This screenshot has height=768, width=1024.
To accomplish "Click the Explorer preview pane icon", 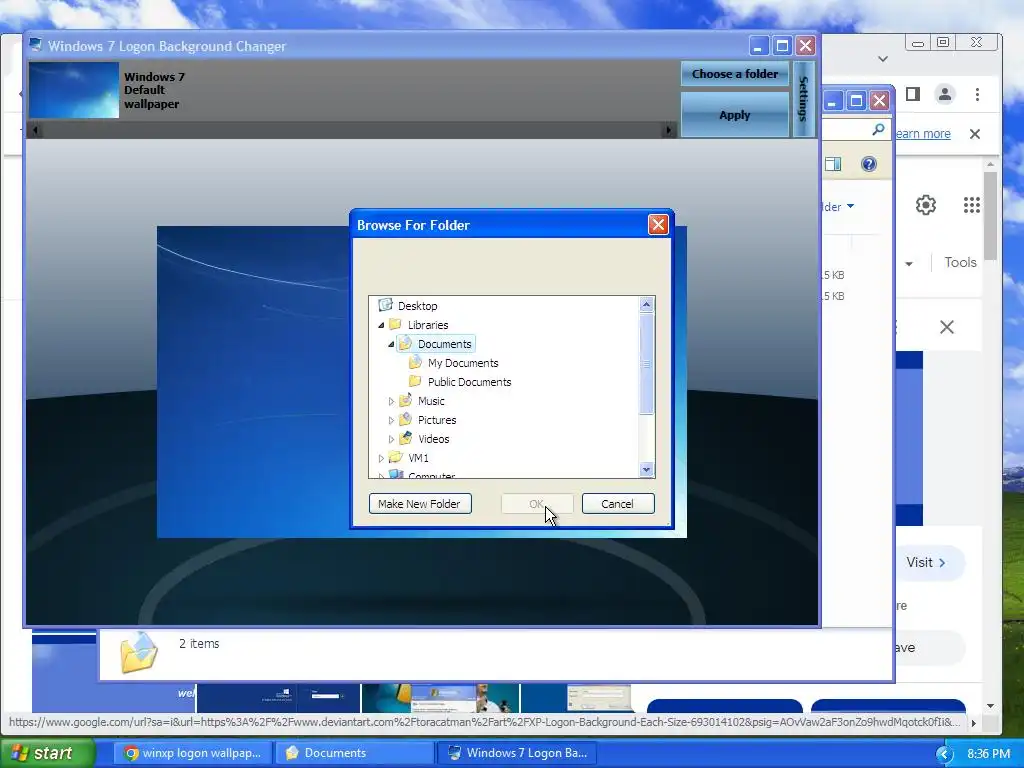I will tap(833, 164).
